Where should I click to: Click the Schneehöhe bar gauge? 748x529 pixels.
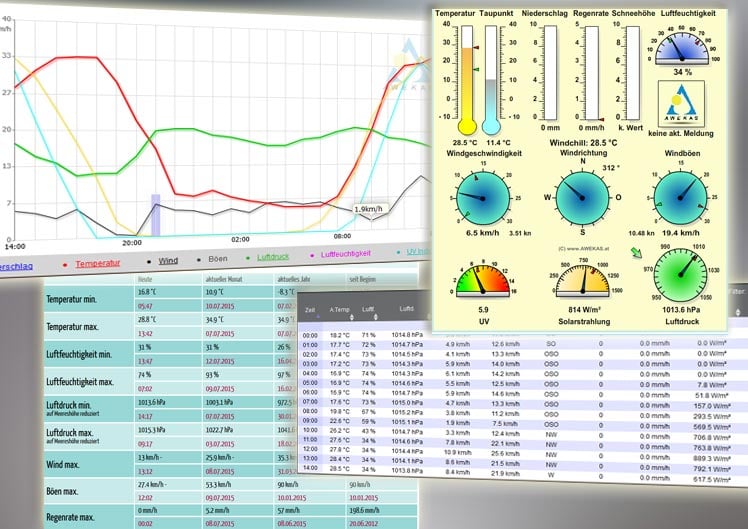[633, 73]
